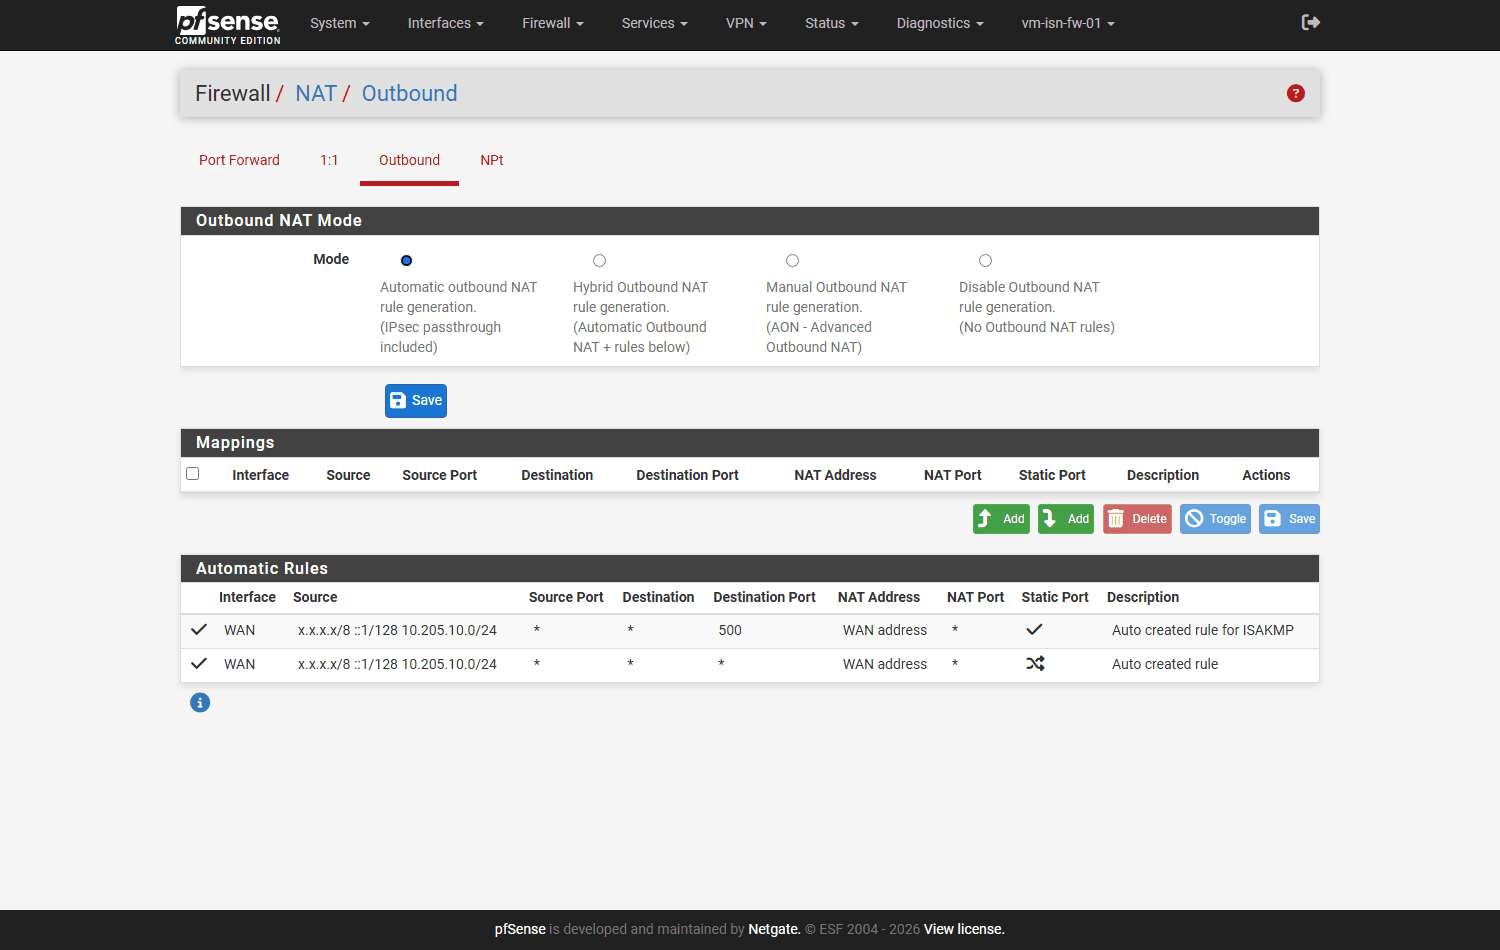This screenshot has width=1500, height=950.
Task: Open the VPN dropdown menu
Action: [746, 23]
